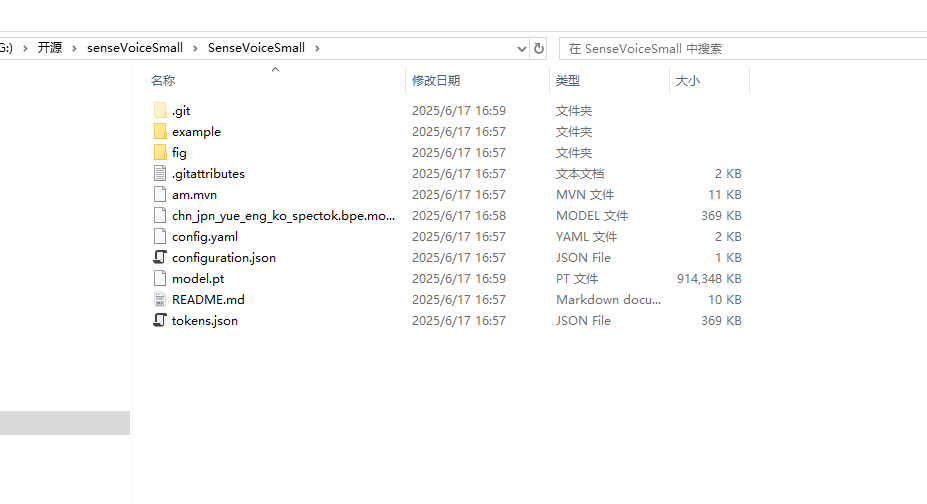Click the model.pt file icon
The width and height of the screenshot is (927, 504).
(160, 278)
